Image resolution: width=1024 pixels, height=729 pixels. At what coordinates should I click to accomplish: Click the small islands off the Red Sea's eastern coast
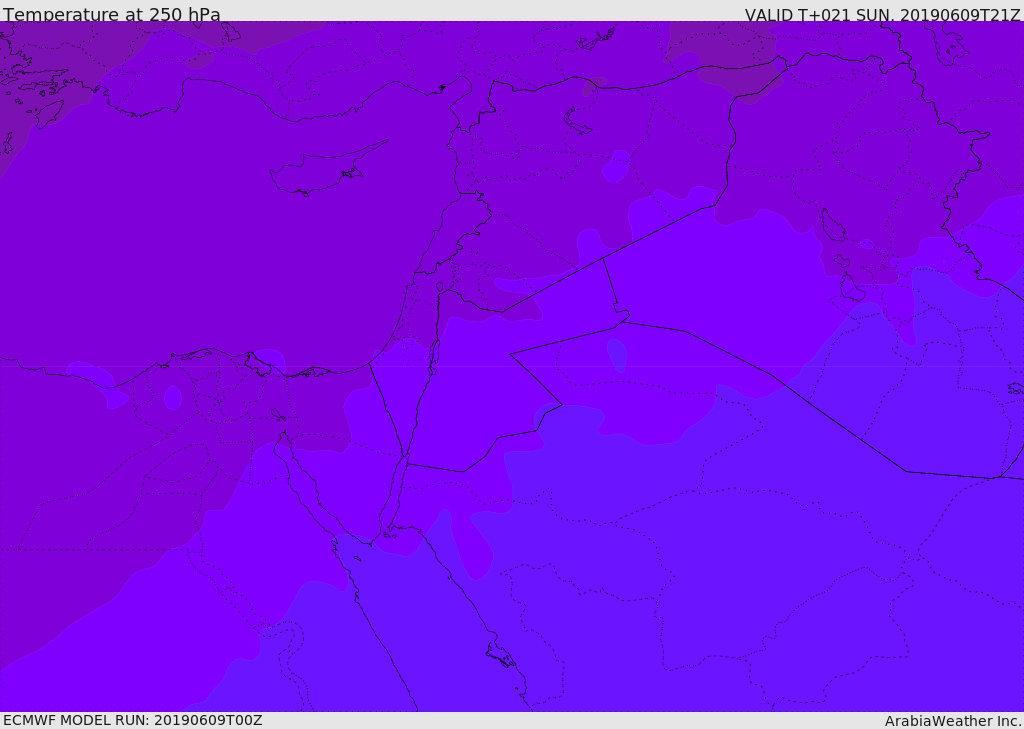tap(501, 656)
